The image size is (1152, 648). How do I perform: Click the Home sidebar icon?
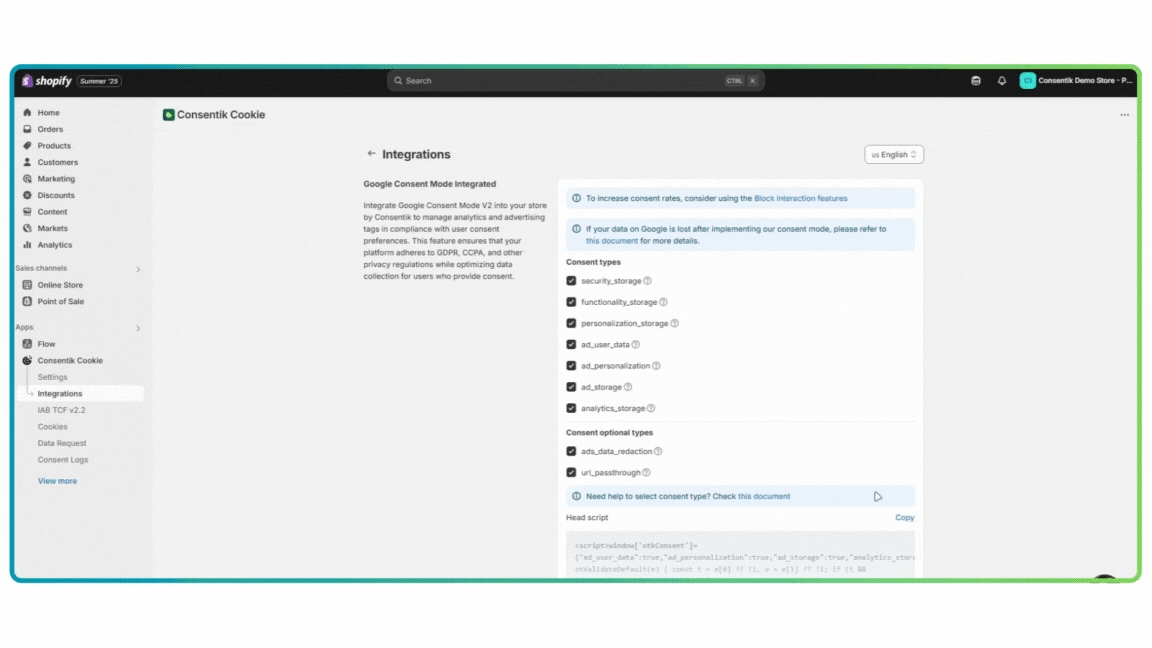pyautogui.click(x=27, y=112)
